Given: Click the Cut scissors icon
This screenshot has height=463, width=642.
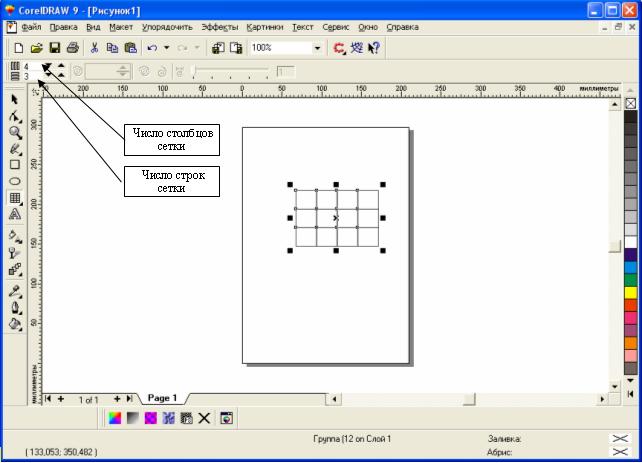Looking at the screenshot, I should coord(95,47).
